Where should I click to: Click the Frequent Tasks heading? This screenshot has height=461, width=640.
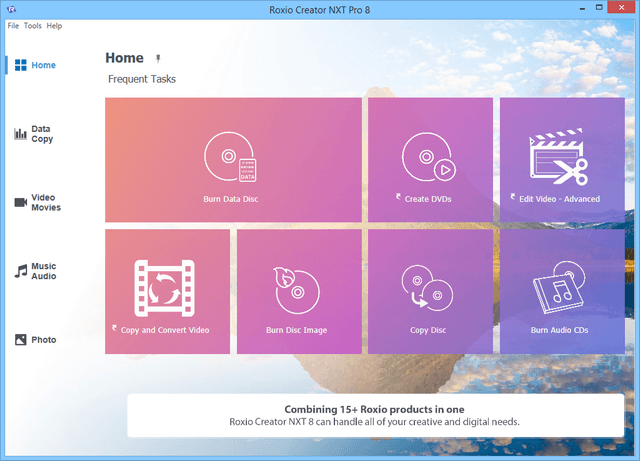click(x=142, y=79)
